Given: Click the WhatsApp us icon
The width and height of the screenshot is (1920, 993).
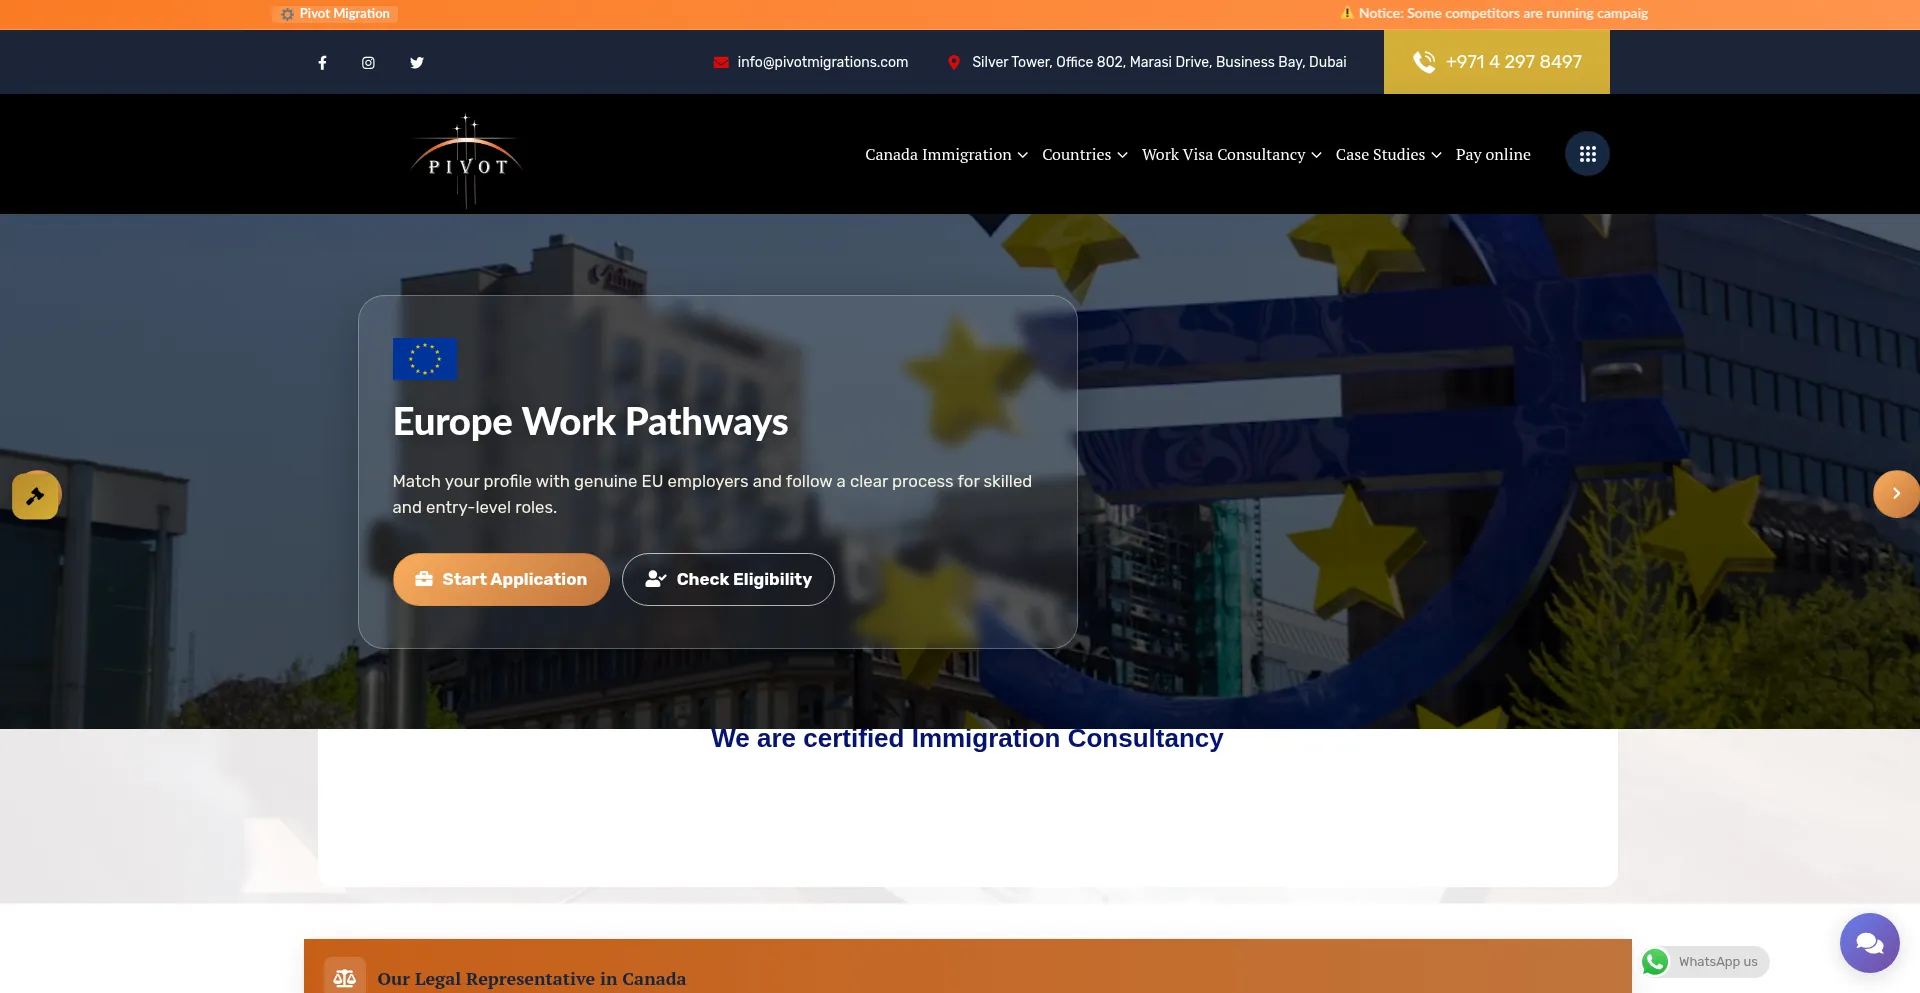Looking at the screenshot, I should point(1656,962).
